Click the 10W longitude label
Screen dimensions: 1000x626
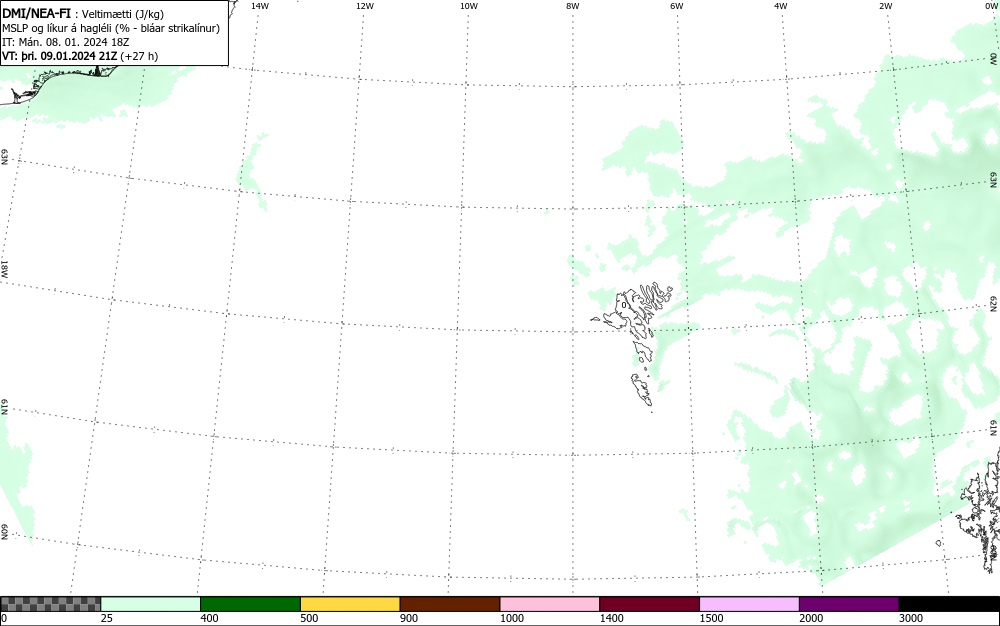(x=469, y=6)
